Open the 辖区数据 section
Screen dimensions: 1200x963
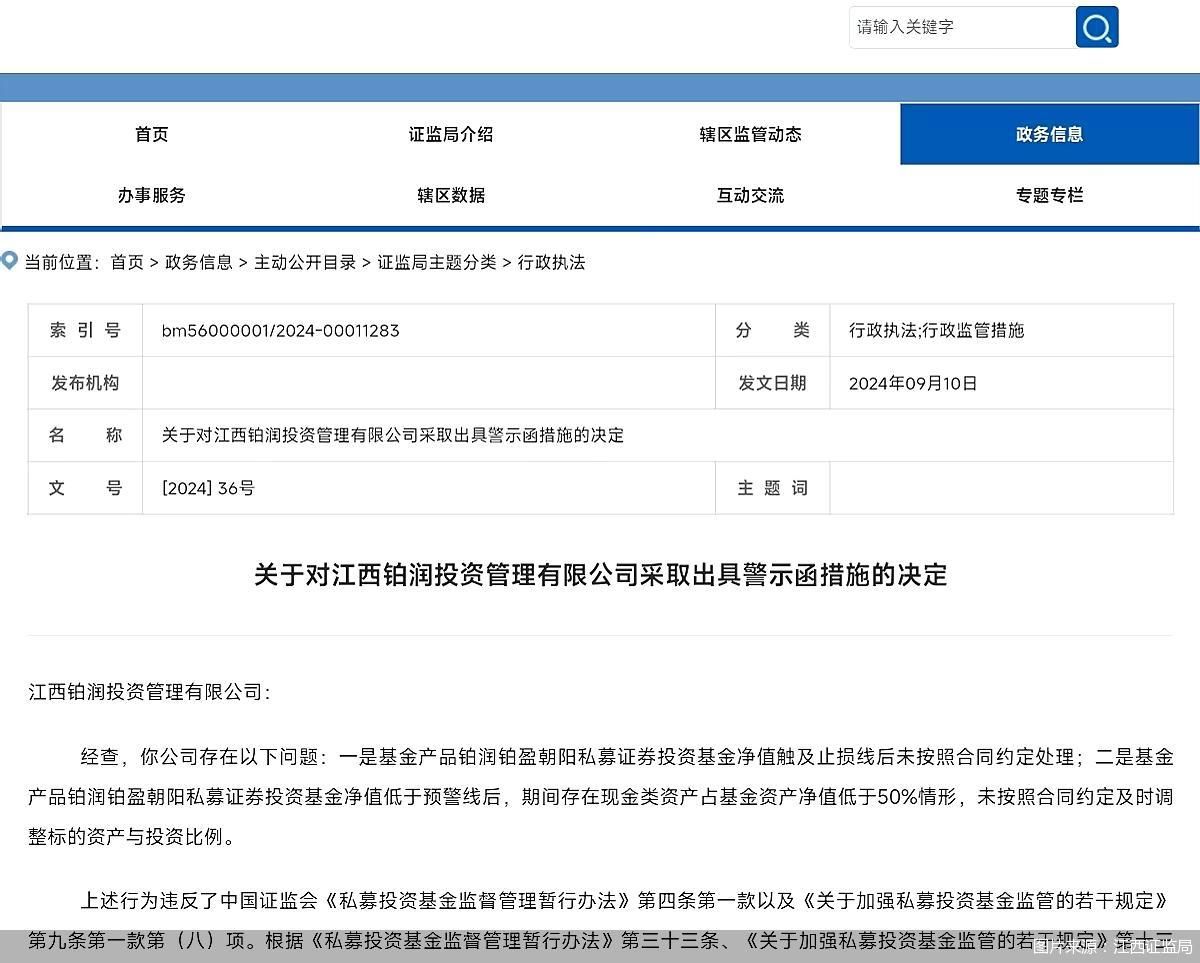449,196
